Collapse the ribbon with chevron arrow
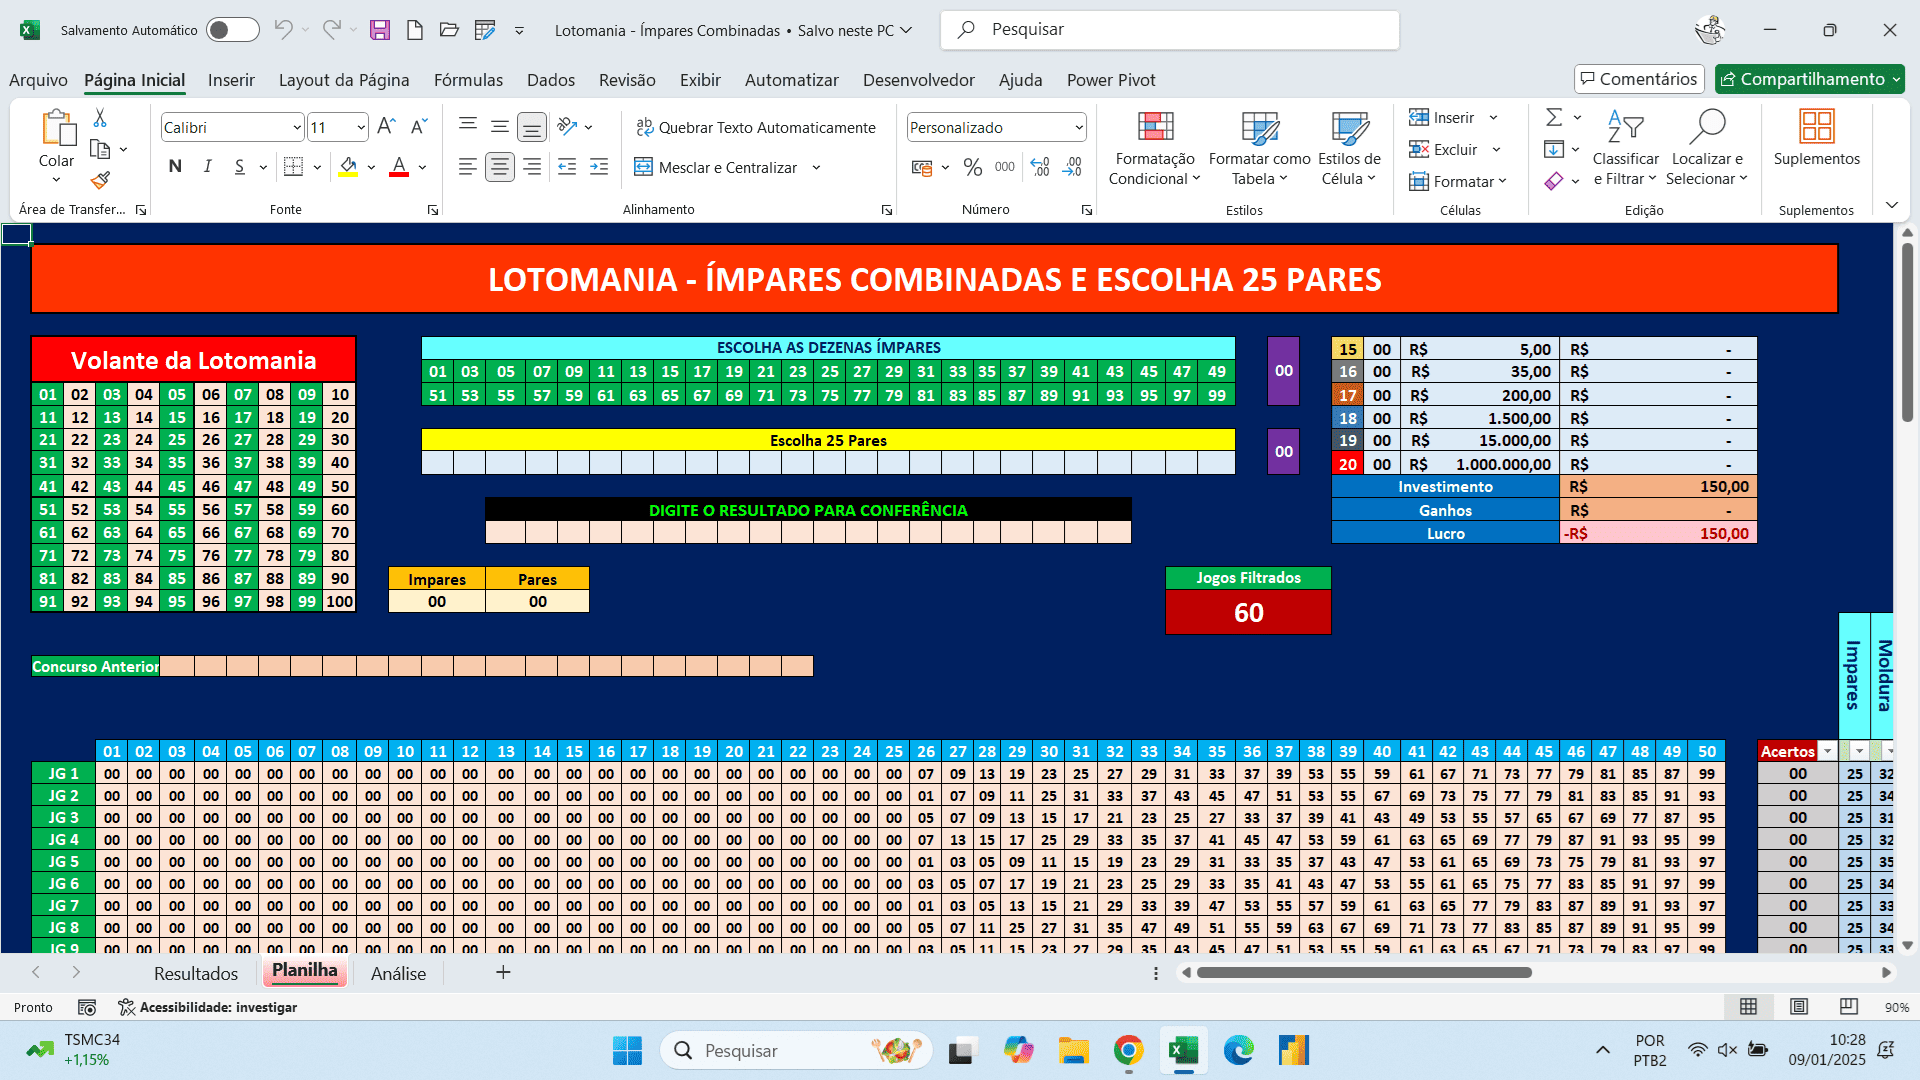Image resolution: width=1920 pixels, height=1080 pixels. click(x=1891, y=205)
